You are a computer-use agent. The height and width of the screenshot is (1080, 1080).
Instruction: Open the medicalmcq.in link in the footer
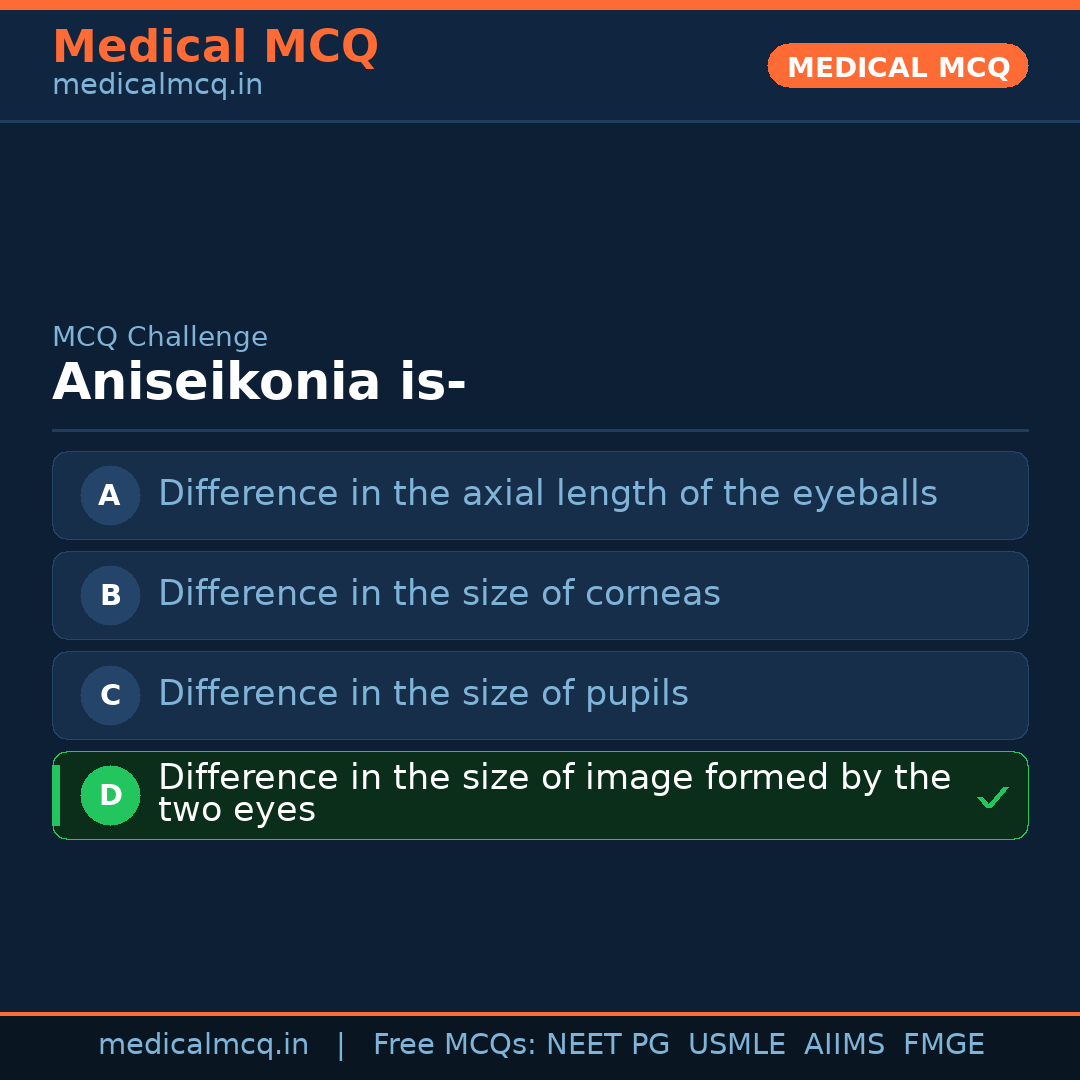point(203,1045)
